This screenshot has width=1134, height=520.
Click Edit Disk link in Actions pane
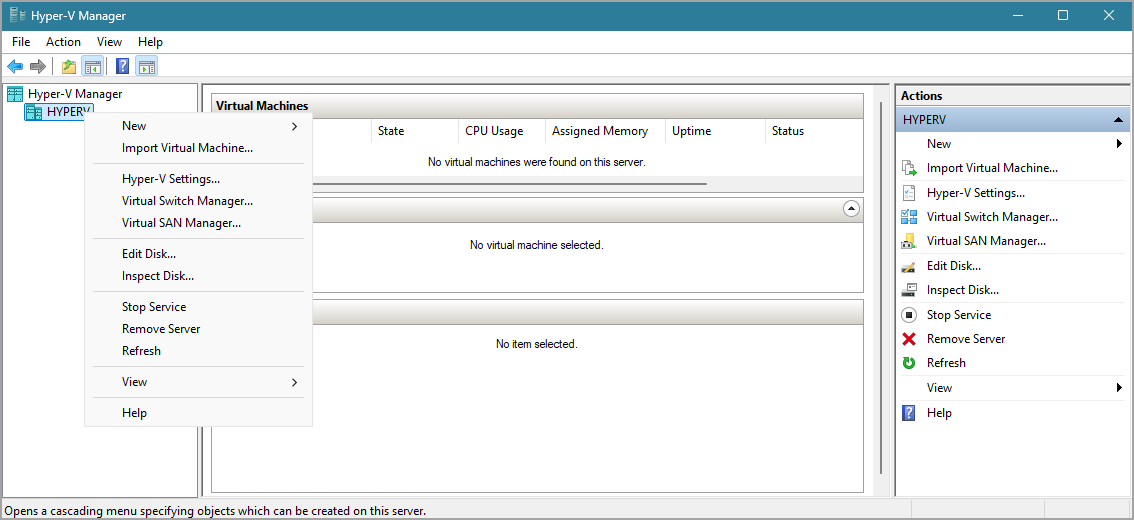tap(954, 266)
